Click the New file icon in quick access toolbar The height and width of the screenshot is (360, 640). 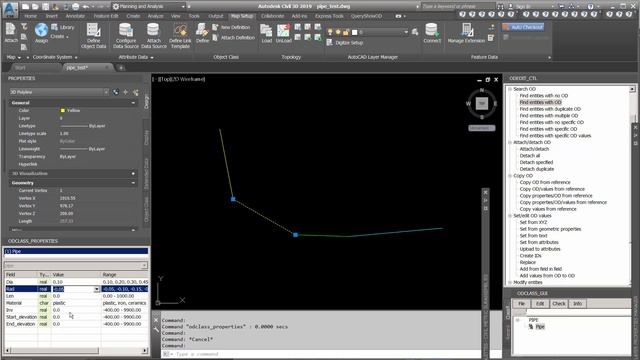[26, 7]
